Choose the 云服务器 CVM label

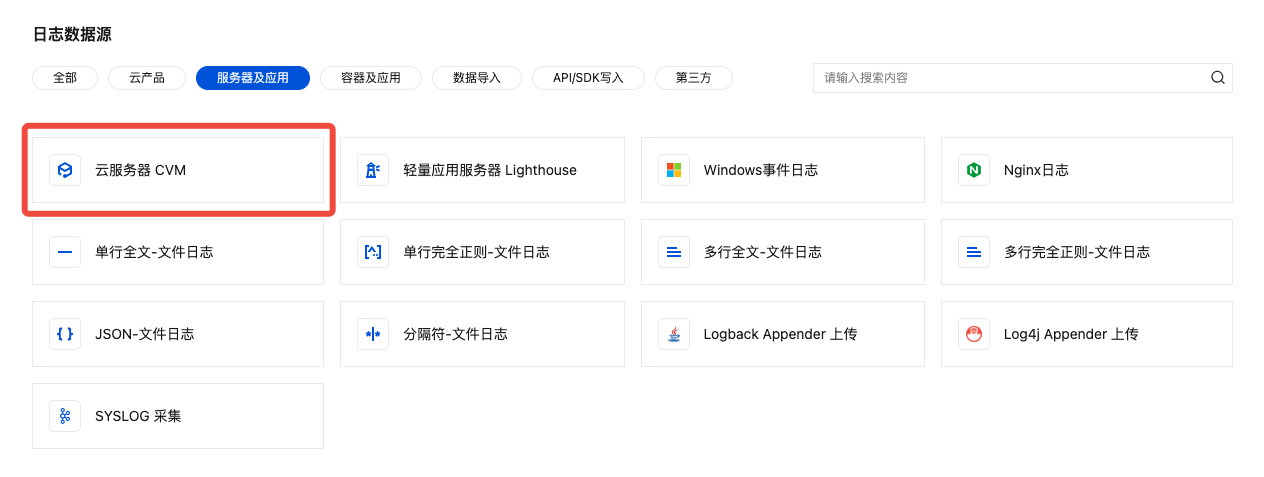[141, 170]
